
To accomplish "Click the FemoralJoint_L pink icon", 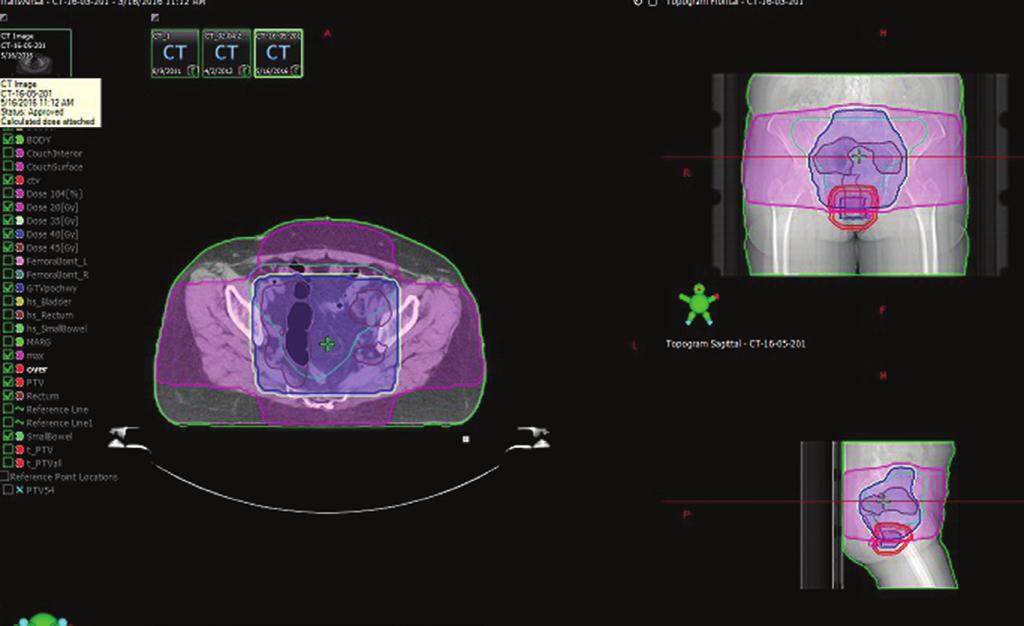I will coord(20,261).
